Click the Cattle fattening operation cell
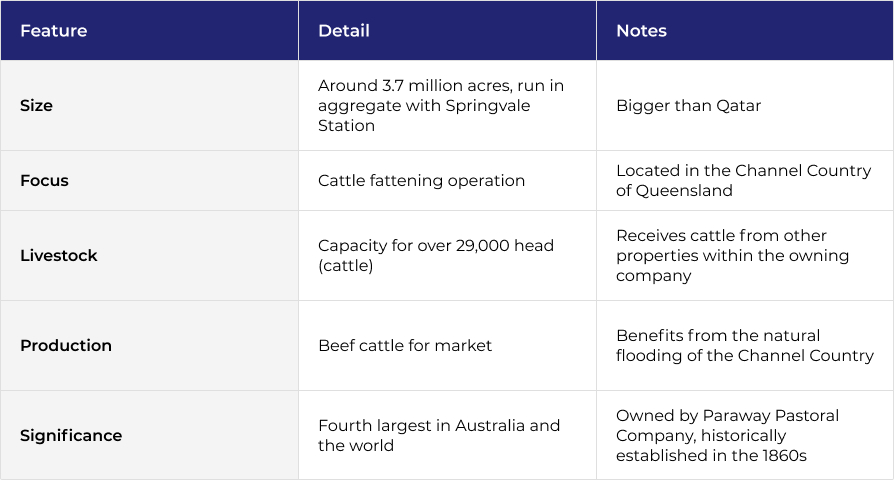The image size is (894, 480). tap(421, 181)
